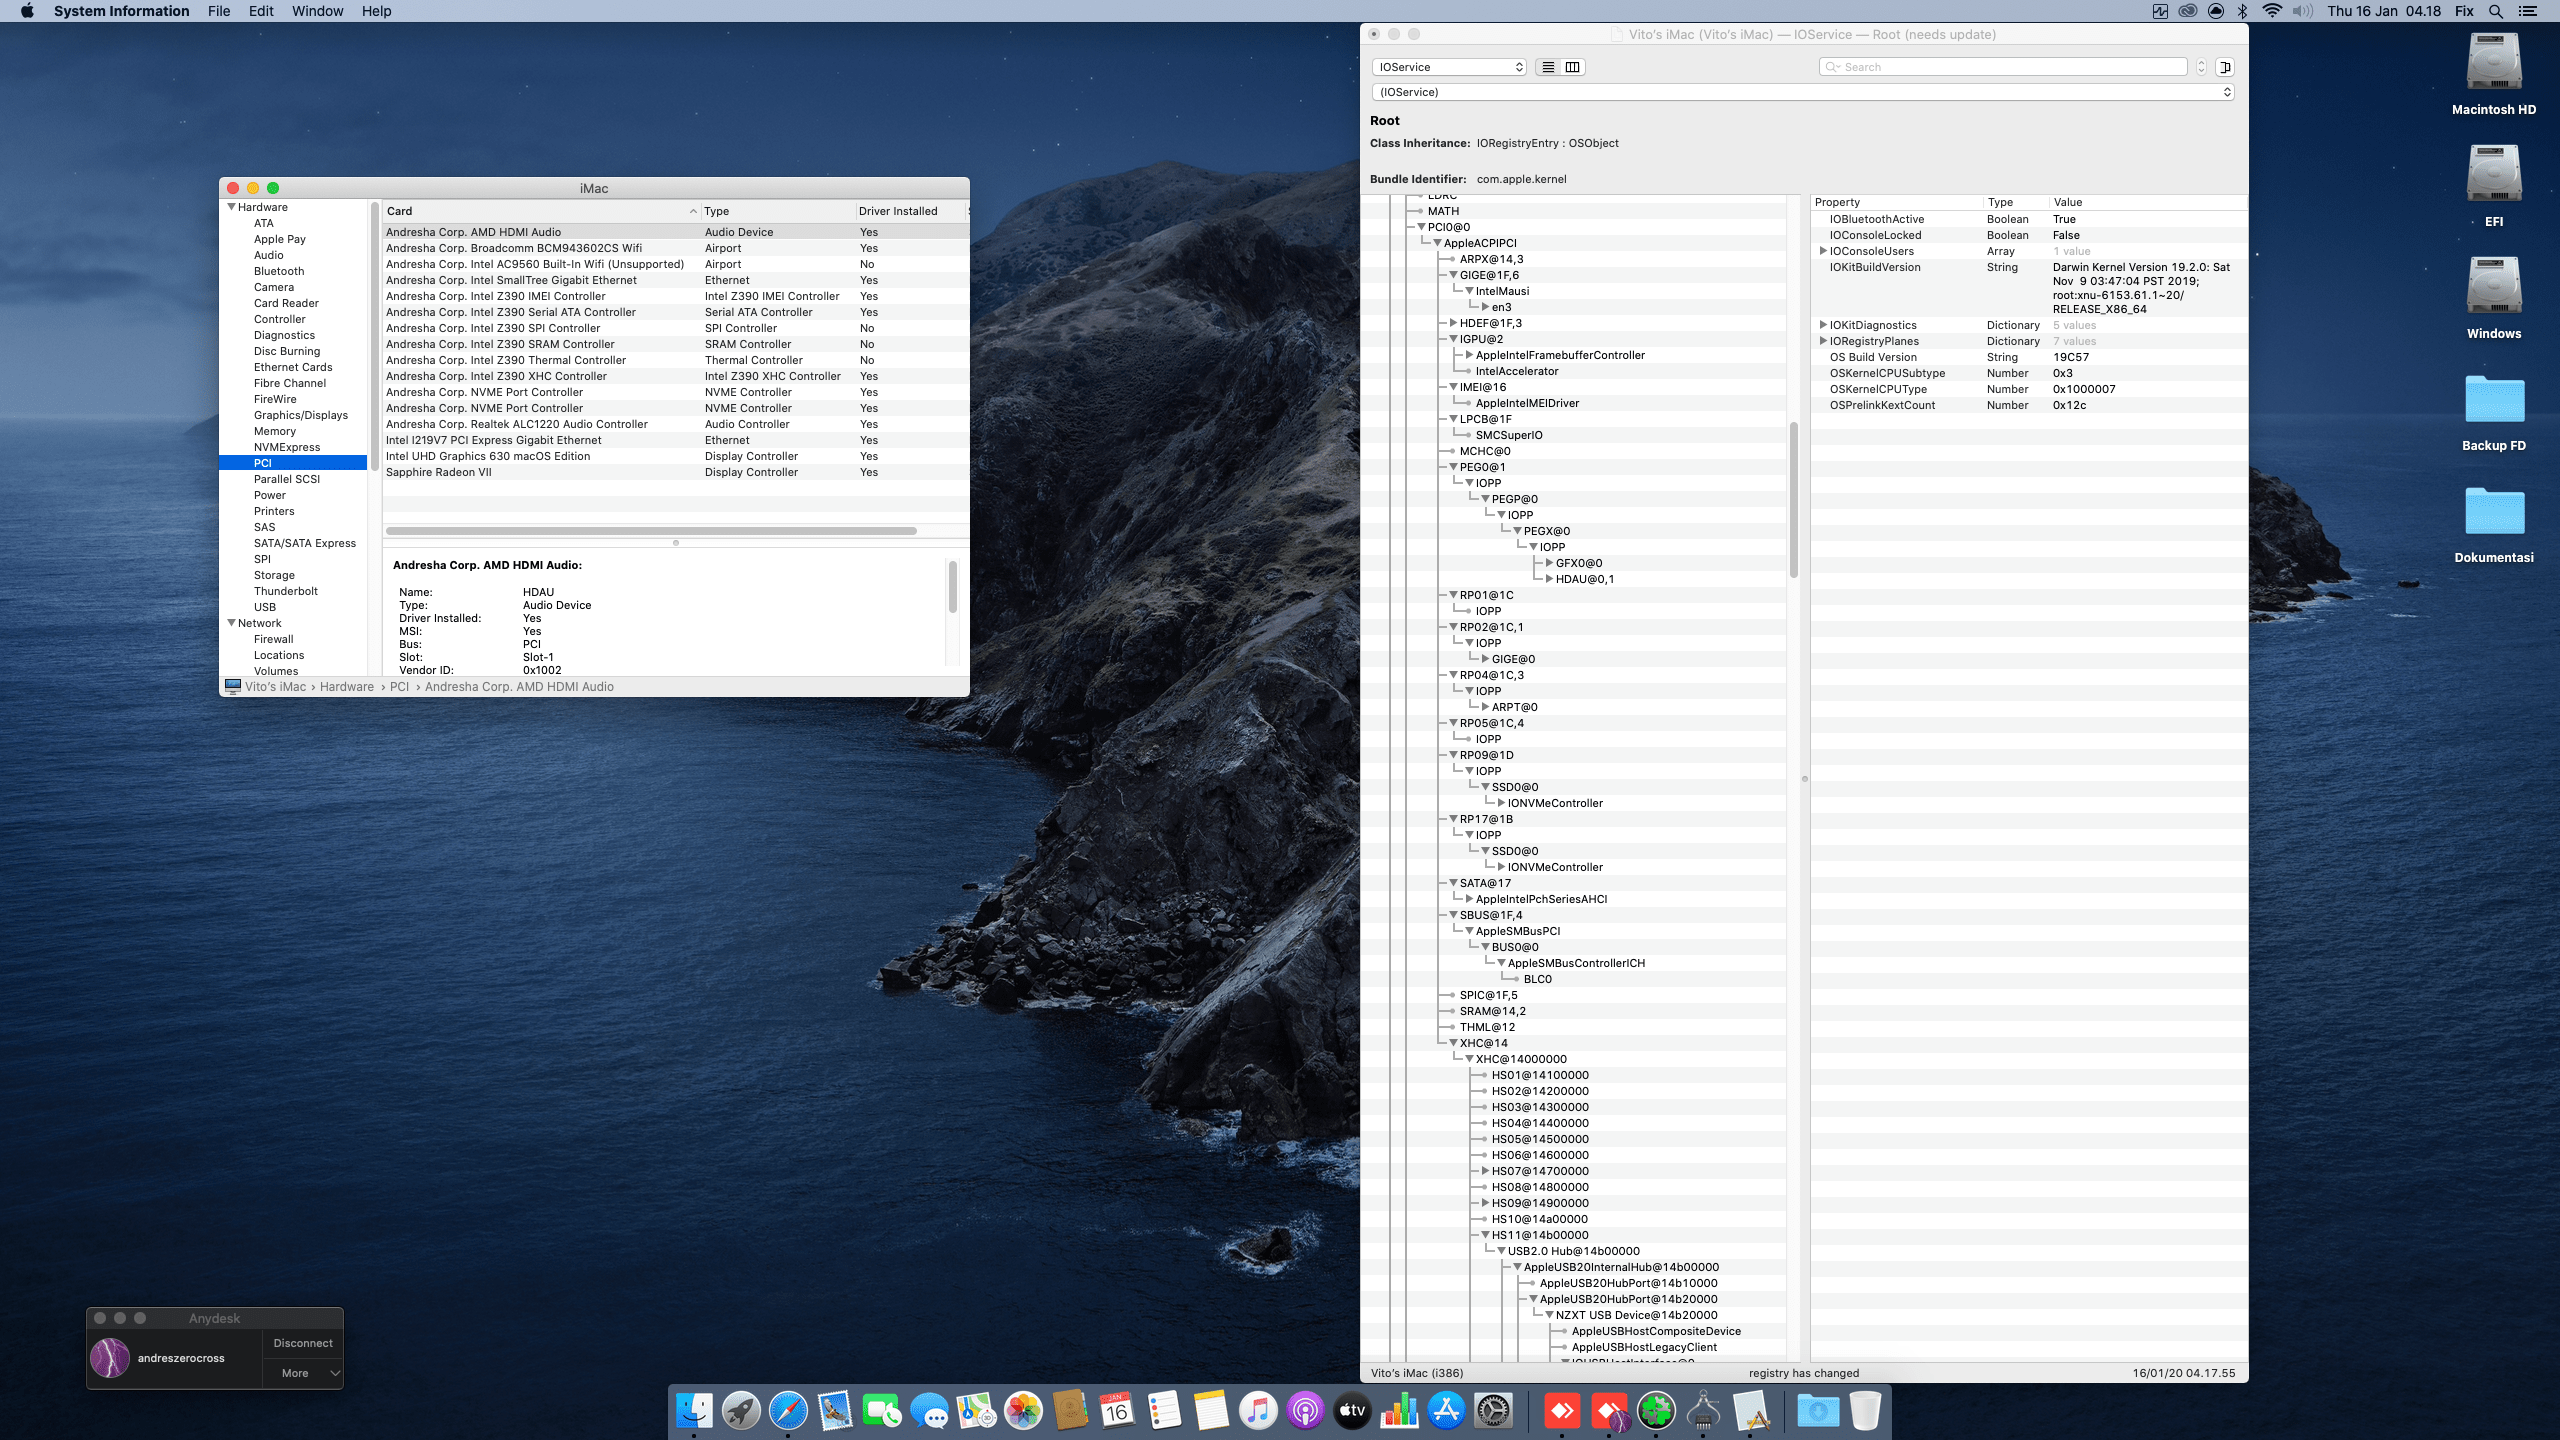Image resolution: width=2560 pixels, height=1440 pixels.
Task: Open the Window menu
Action: [x=317, y=11]
